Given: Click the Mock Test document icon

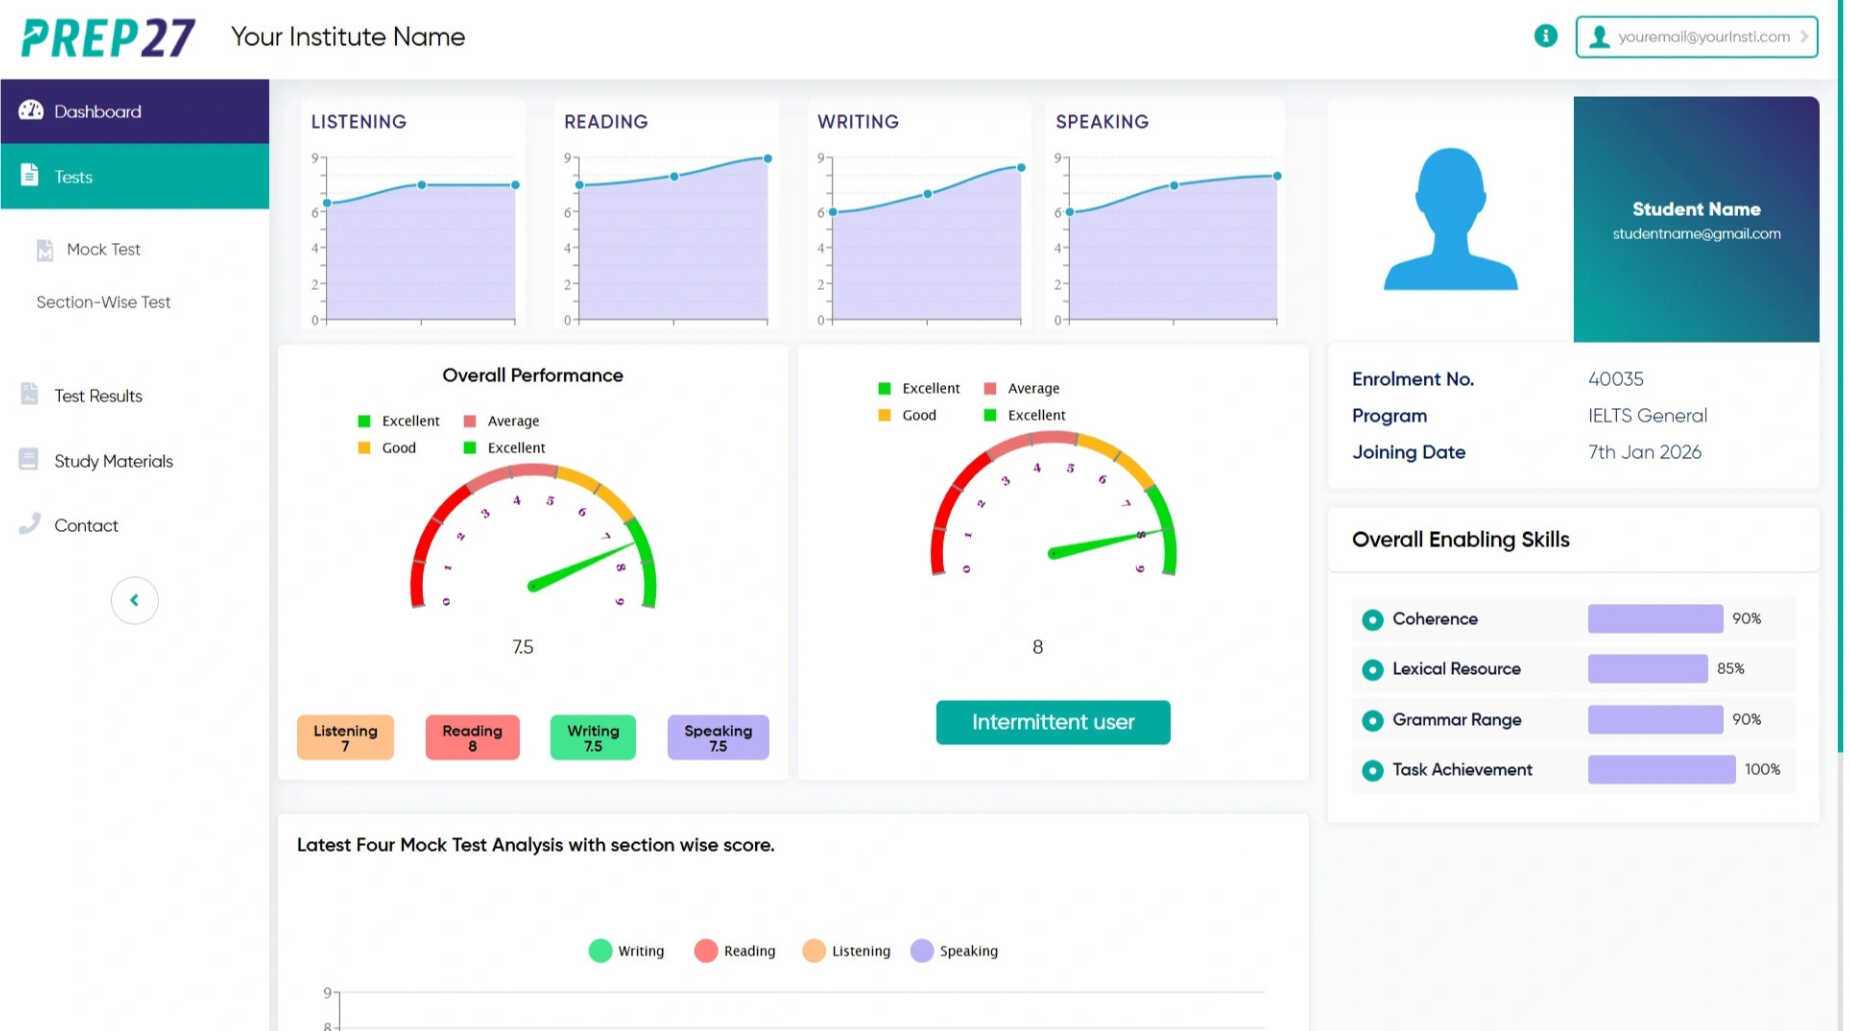Looking at the screenshot, I should tap(44, 249).
